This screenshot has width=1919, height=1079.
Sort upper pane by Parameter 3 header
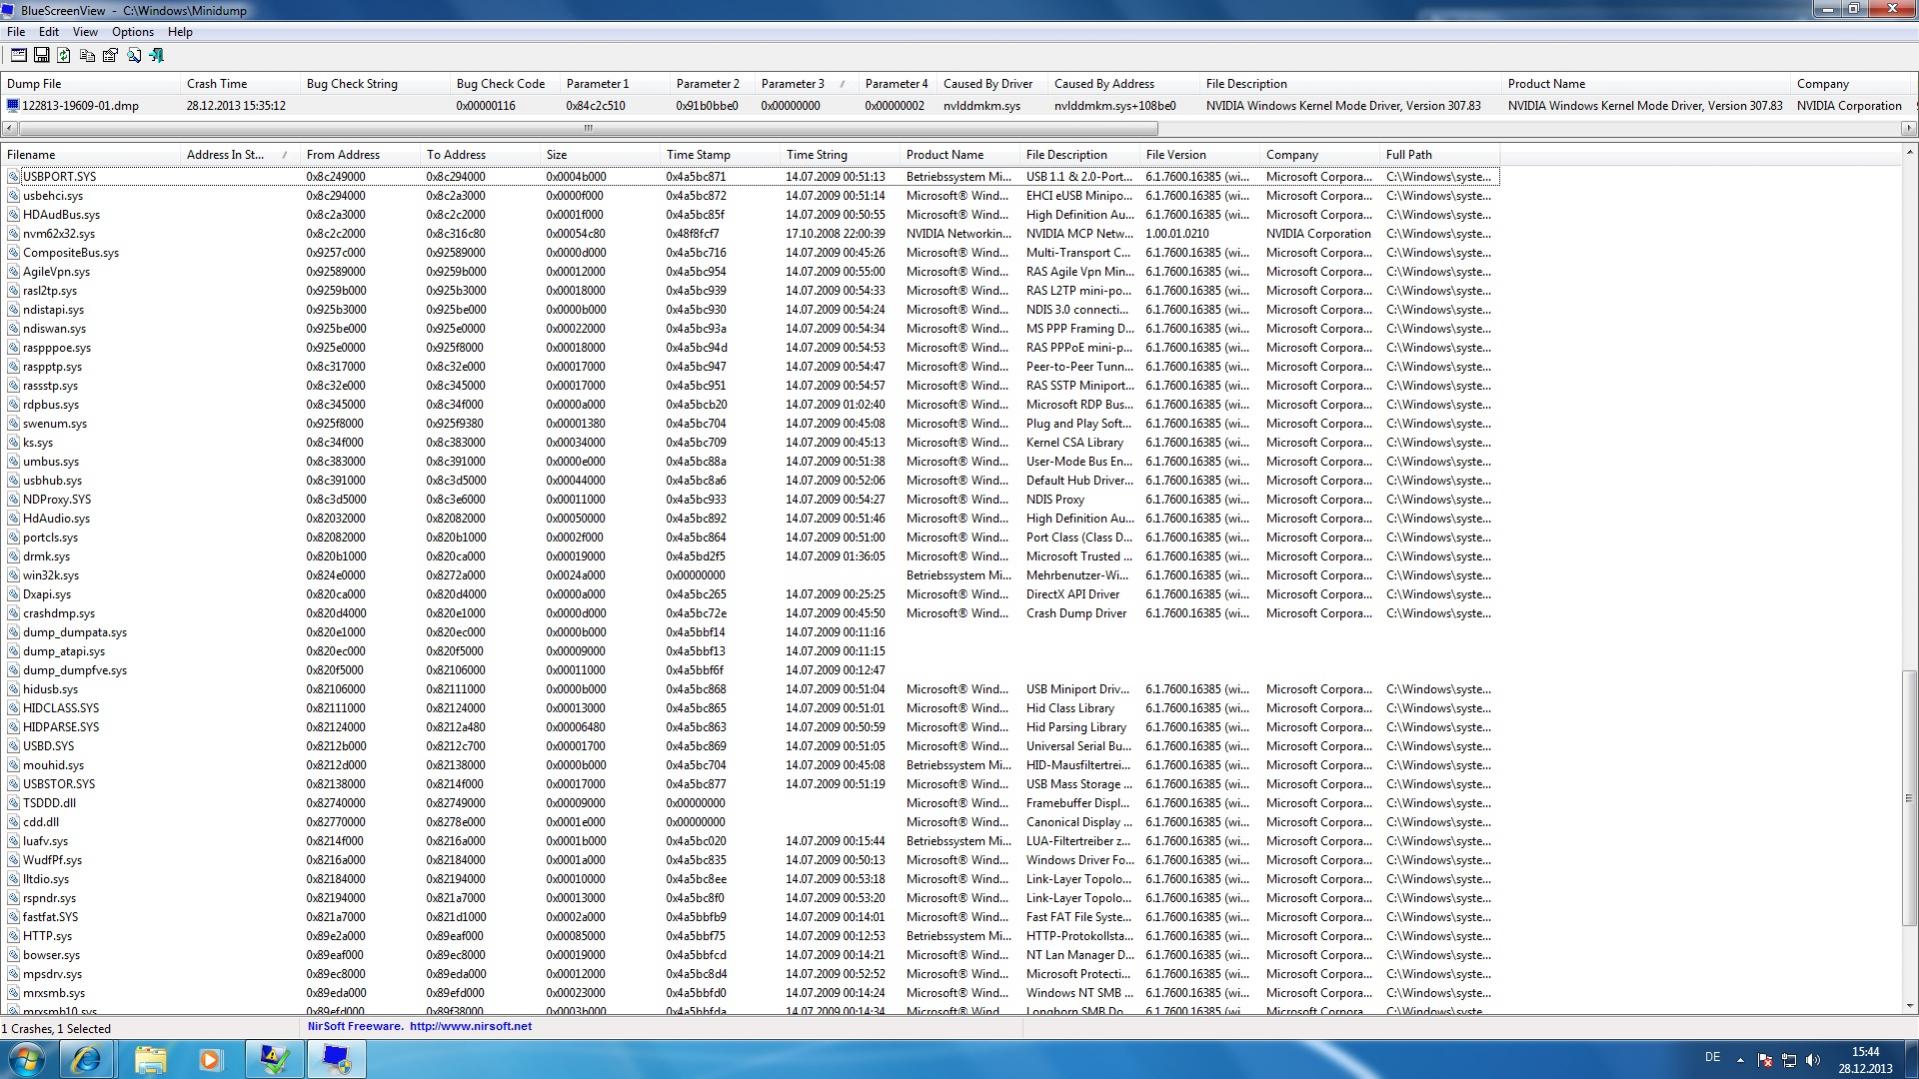click(807, 84)
